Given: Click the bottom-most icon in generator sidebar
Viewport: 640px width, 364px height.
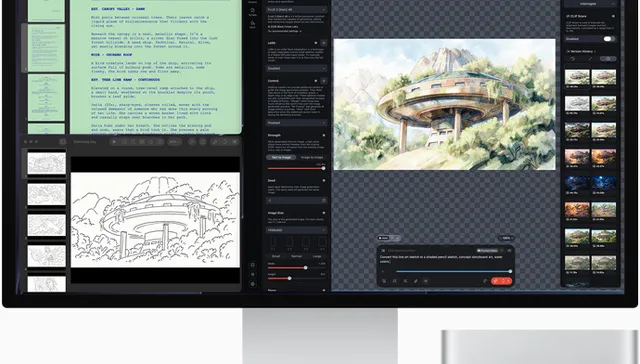Looking at the screenshot, I should 253,284.
